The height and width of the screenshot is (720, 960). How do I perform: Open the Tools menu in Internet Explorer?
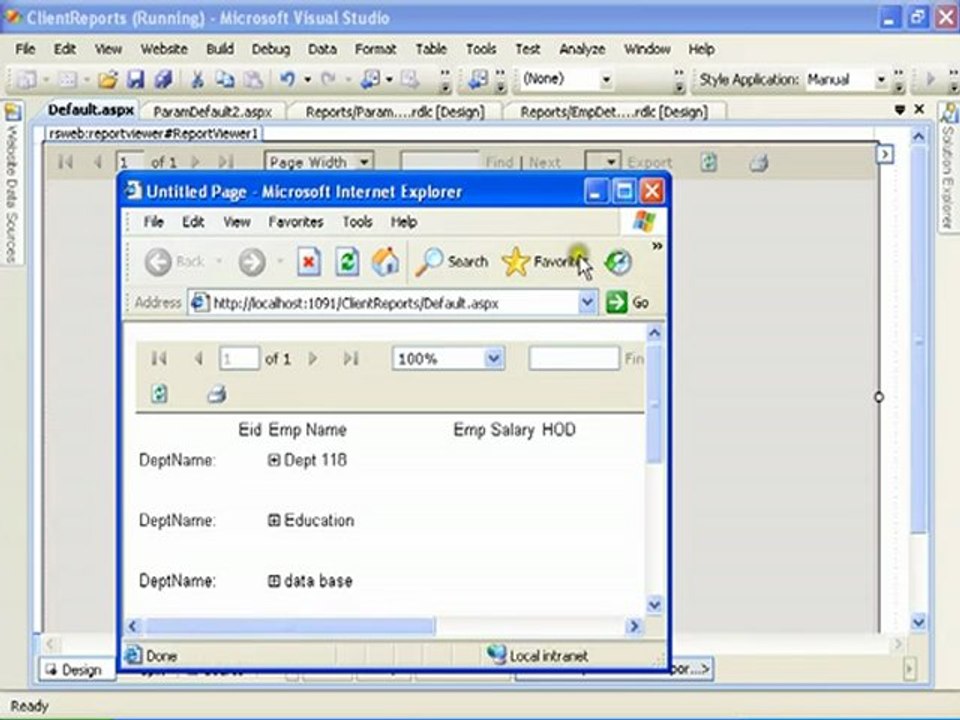point(357,222)
